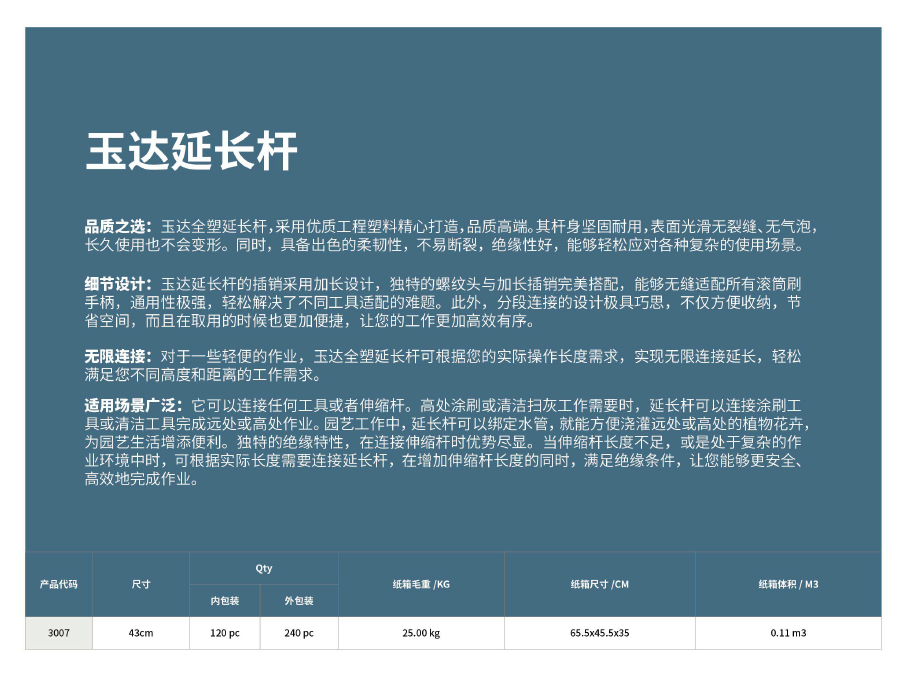The height and width of the screenshot is (685, 908).
Task: Select the 内包装 sub-header cell
Action: [x=225, y=601]
